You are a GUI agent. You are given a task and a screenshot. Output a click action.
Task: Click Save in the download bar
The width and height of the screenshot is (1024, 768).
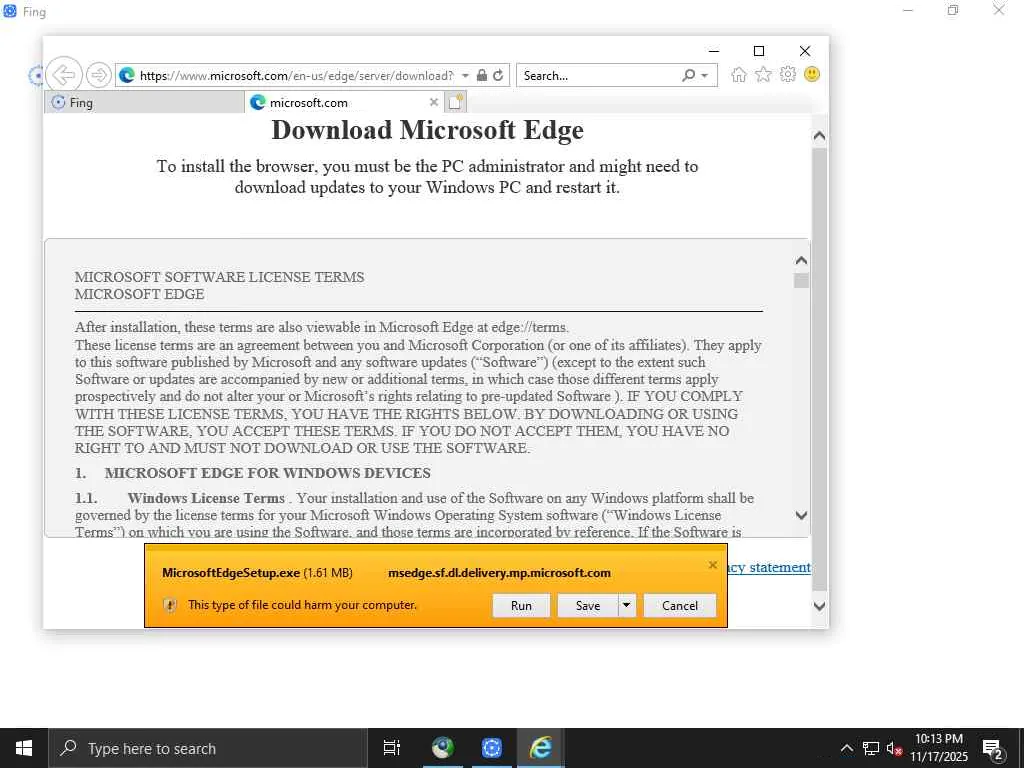click(588, 605)
